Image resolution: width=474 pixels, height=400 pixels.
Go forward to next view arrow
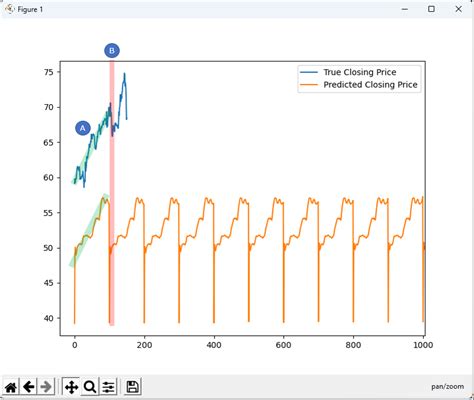[46, 387]
